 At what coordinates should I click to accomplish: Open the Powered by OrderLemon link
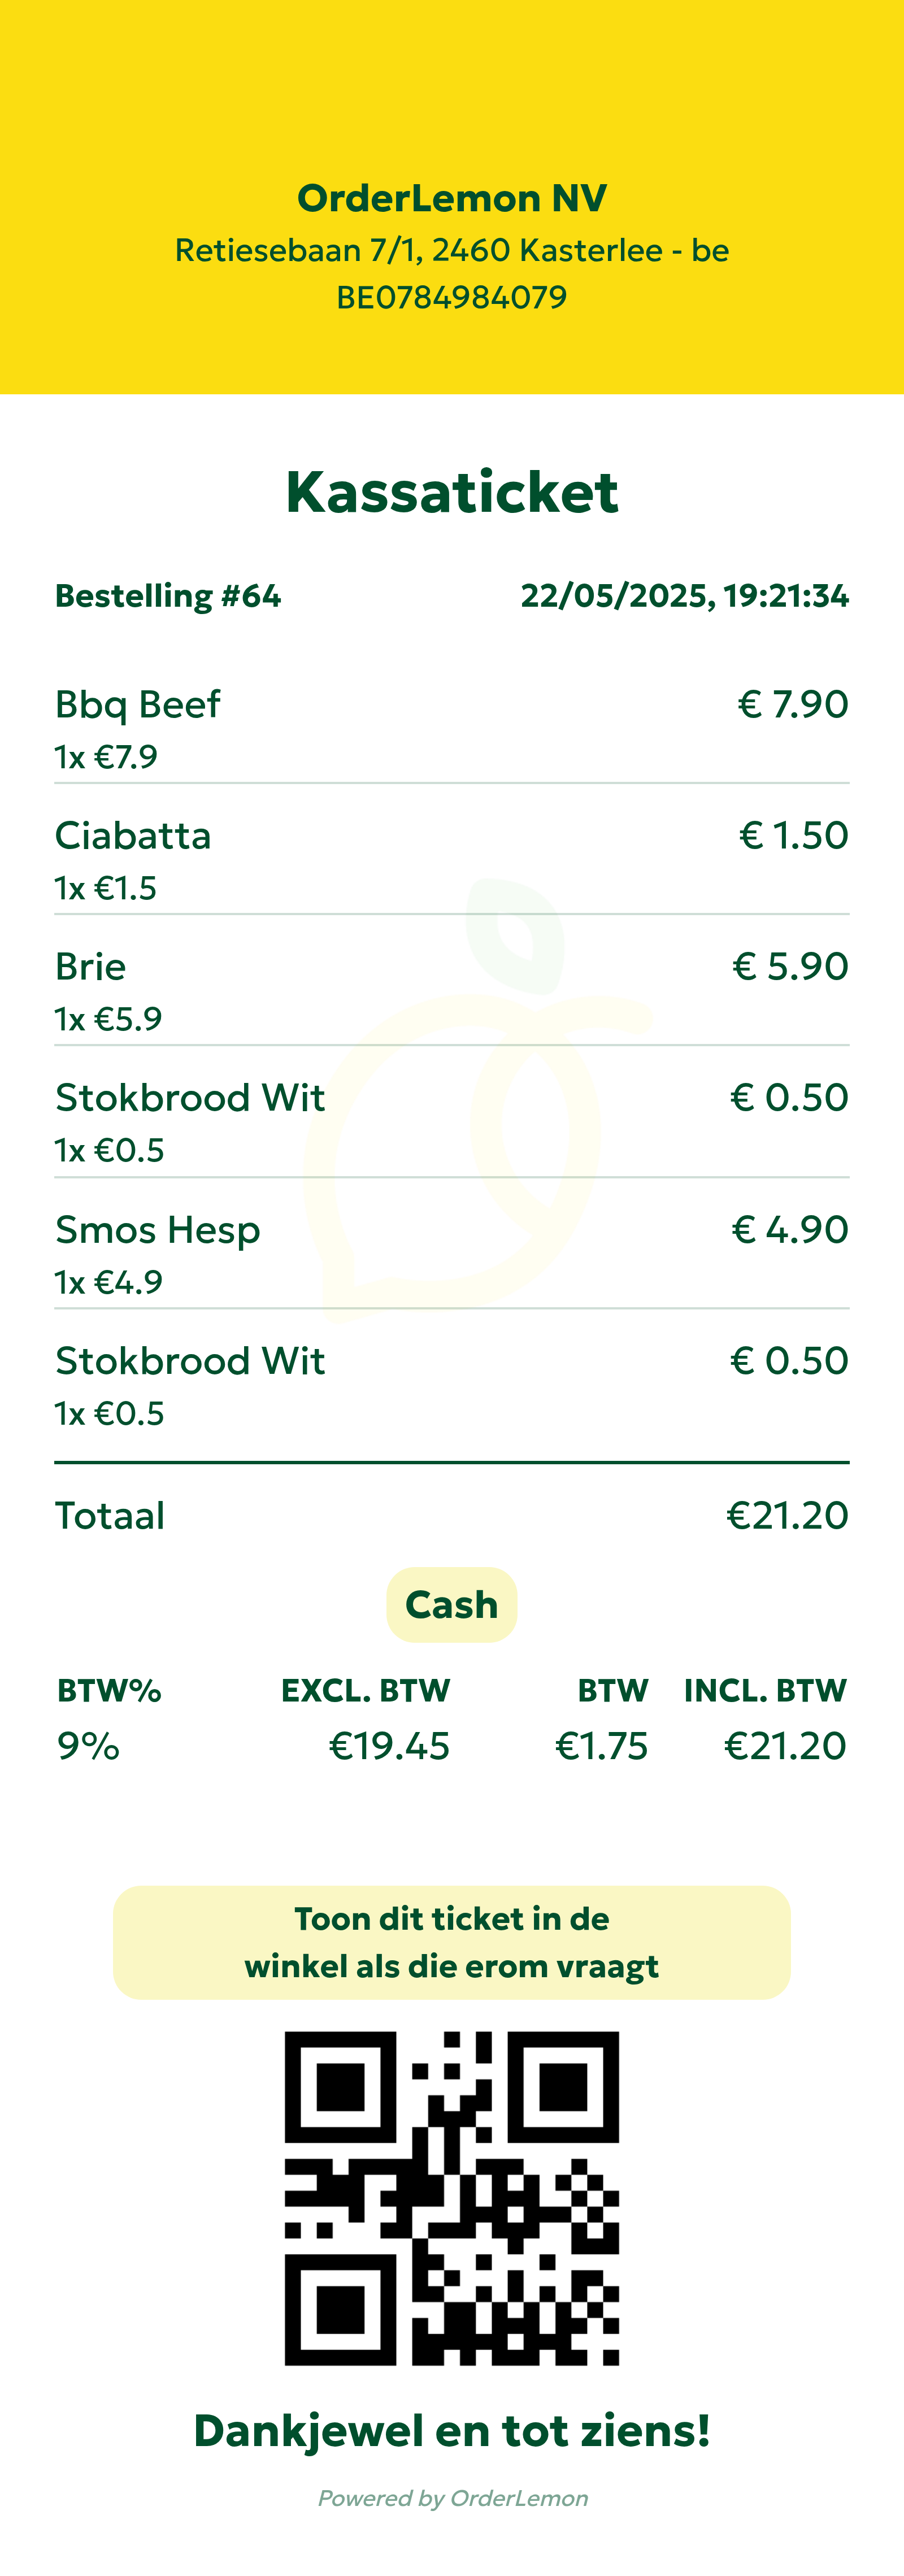tap(452, 2498)
